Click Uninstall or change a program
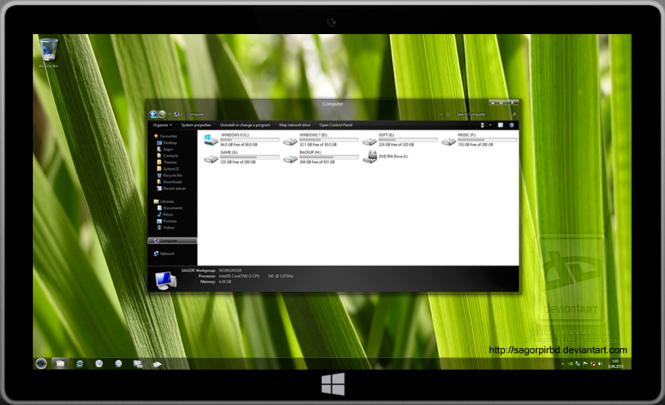 pyautogui.click(x=245, y=125)
